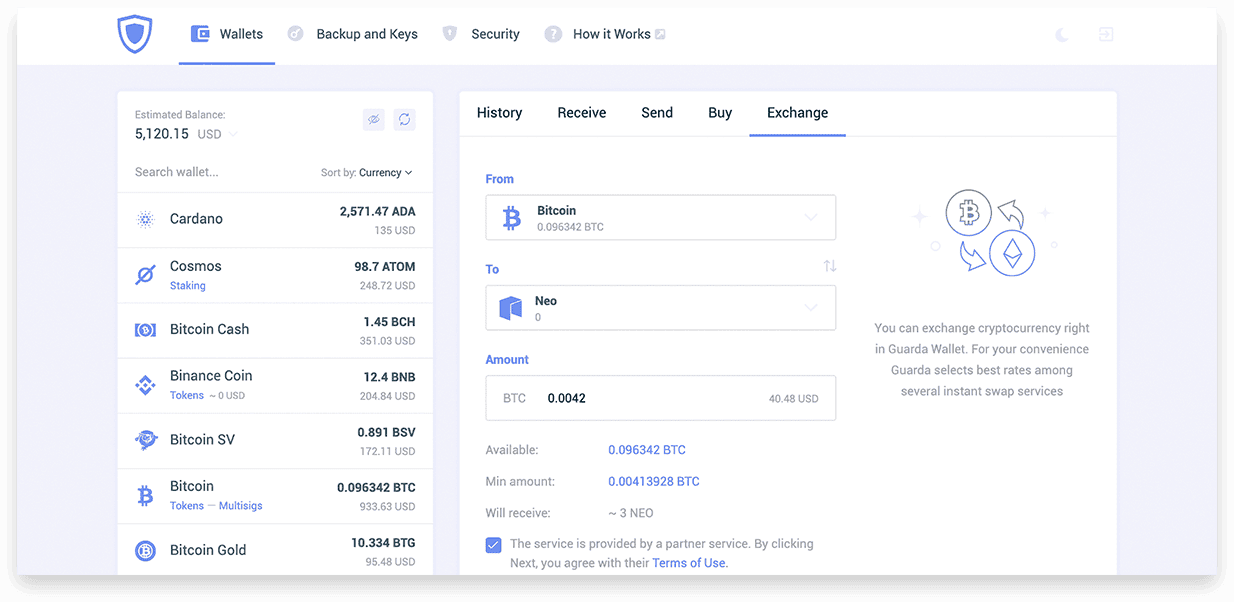Open the USD balance currency dropdown

(x=217, y=134)
